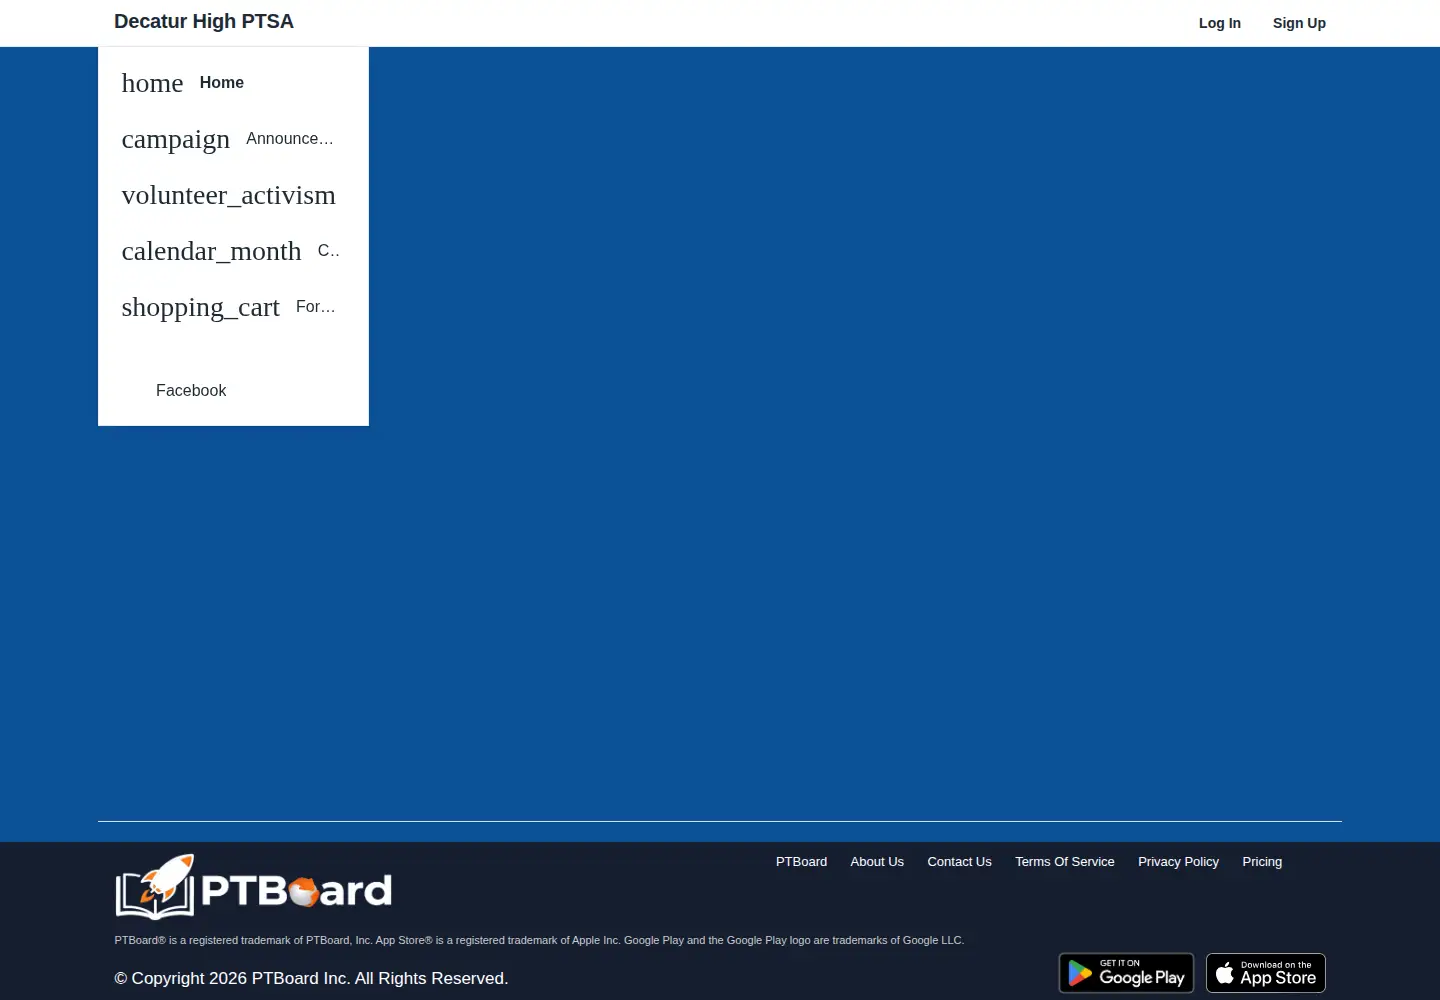Click the Download on the App Store badge
The width and height of the screenshot is (1440, 1000).
point(1266,973)
